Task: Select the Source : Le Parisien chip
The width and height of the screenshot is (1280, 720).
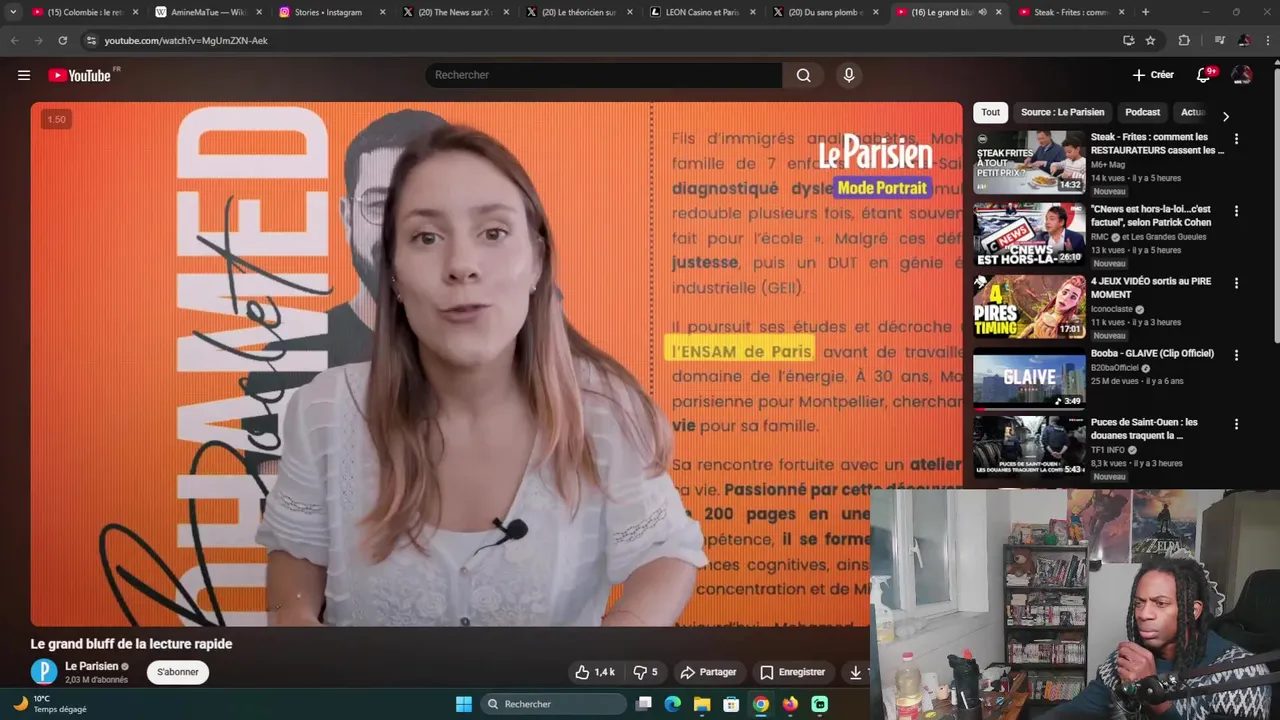Action: tap(1062, 112)
